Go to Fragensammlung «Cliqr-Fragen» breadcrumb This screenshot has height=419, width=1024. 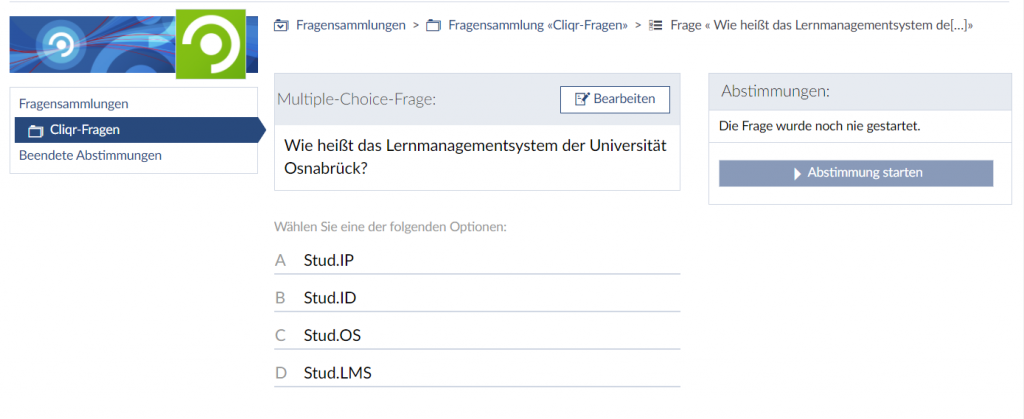click(538, 25)
